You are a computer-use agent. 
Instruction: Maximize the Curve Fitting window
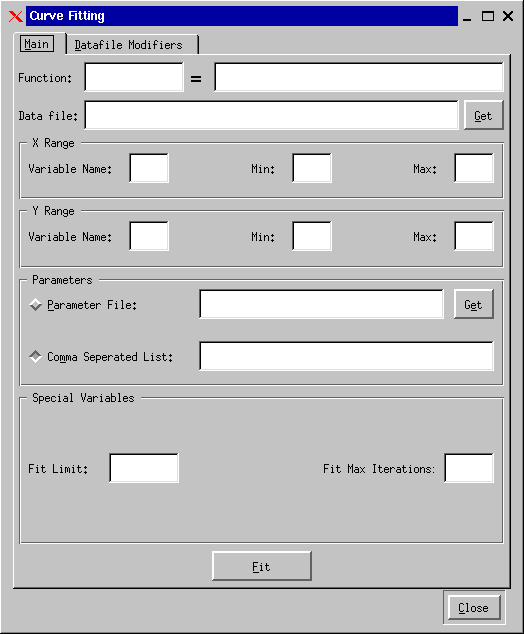[488, 16]
